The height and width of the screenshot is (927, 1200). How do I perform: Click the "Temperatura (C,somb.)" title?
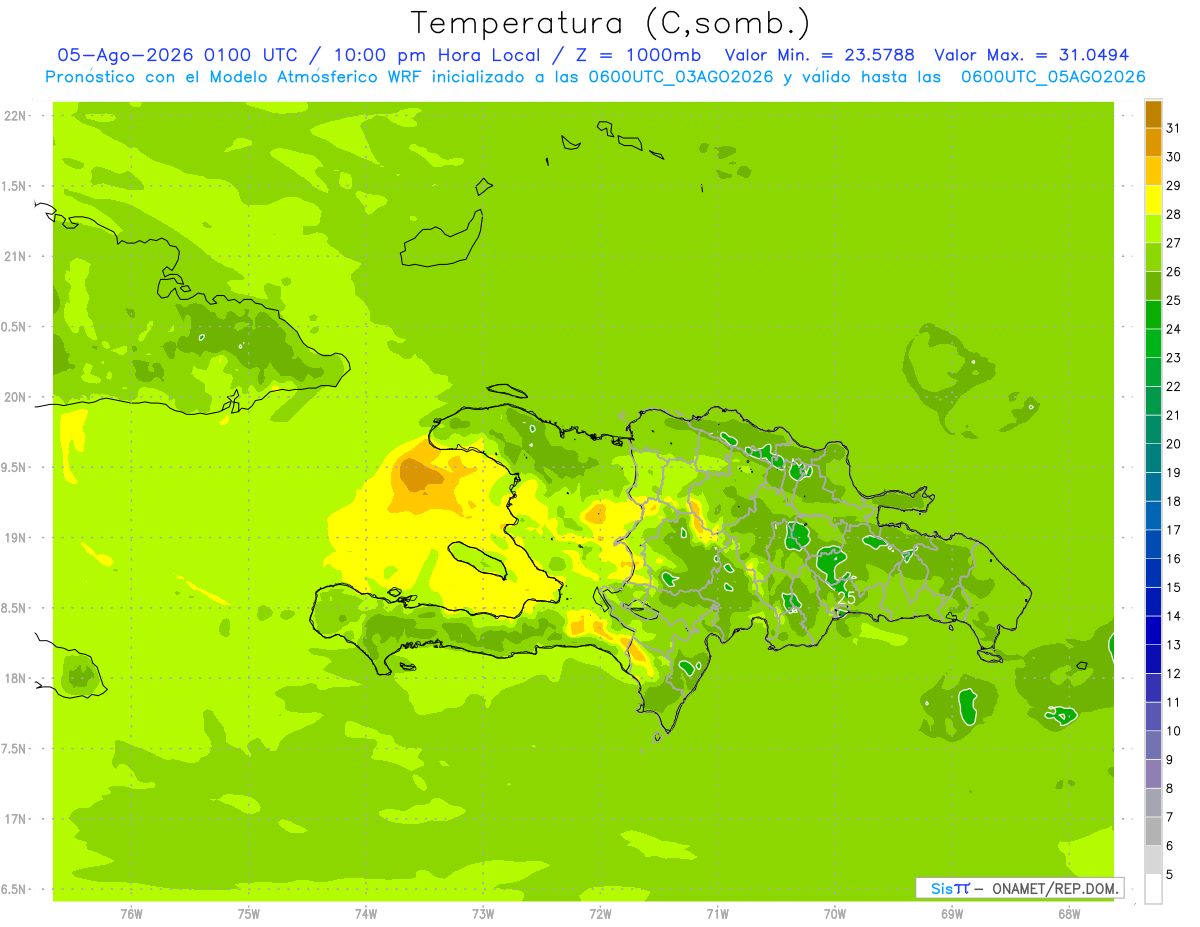[611, 23]
